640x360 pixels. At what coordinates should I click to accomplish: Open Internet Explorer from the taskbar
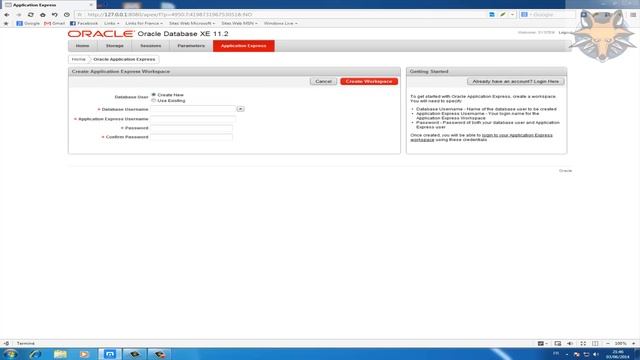tap(36, 354)
